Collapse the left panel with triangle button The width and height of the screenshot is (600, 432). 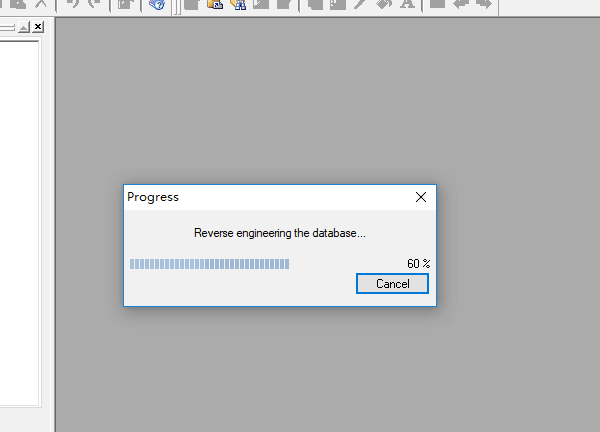coord(24,27)
